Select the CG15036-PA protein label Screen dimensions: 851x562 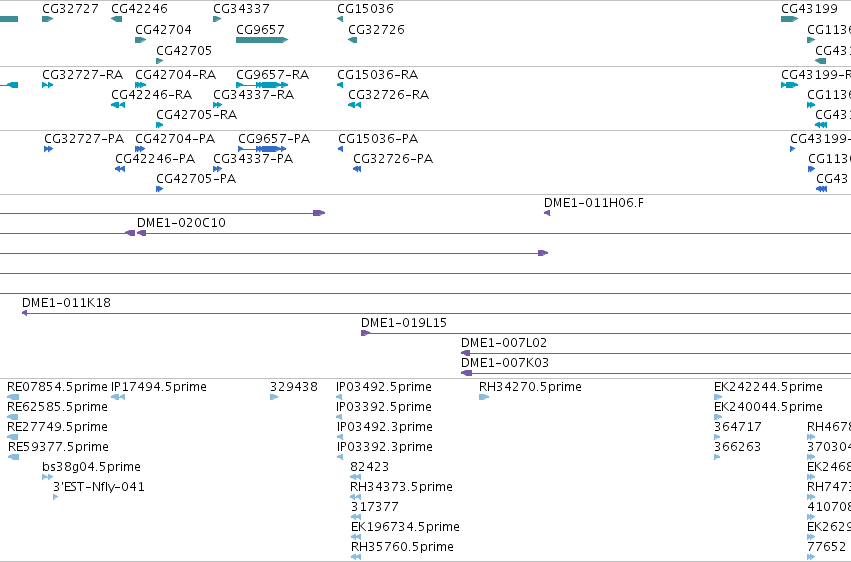tap(378, 139)
